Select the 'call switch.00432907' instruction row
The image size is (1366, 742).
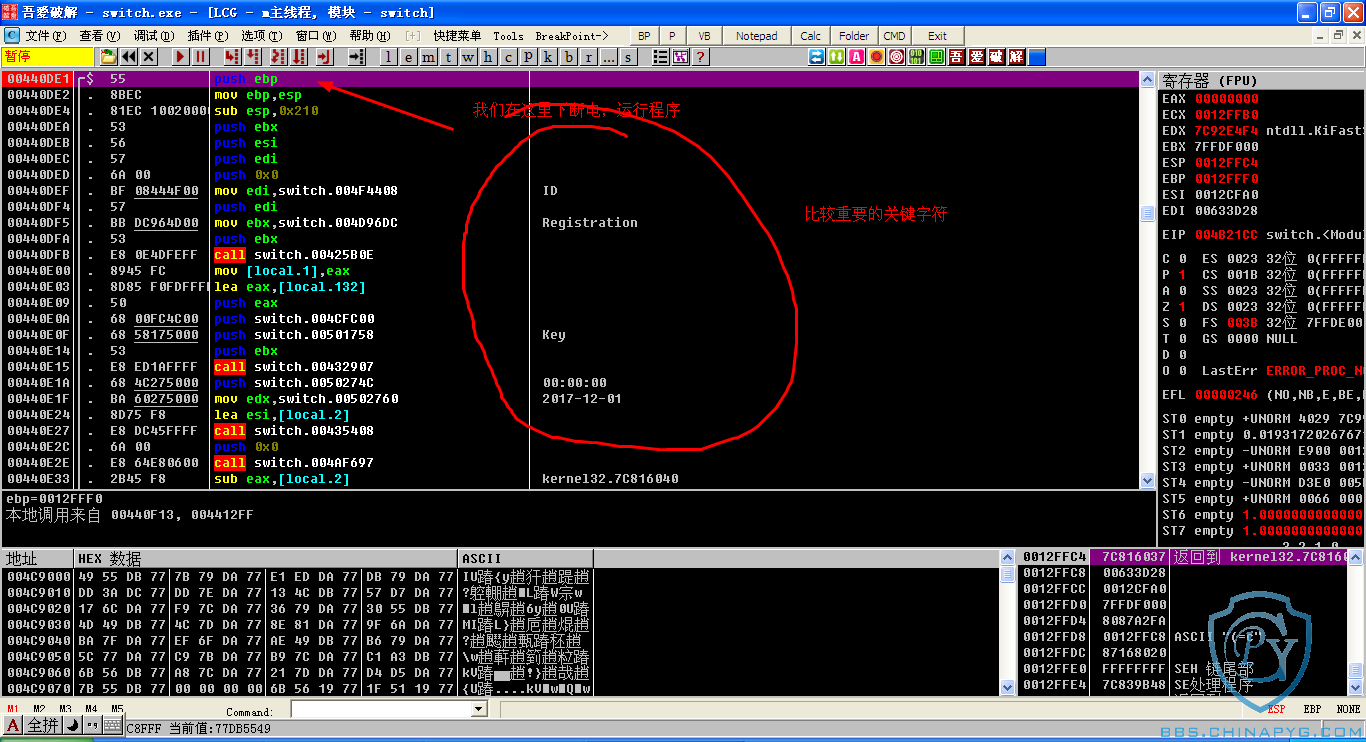(x=570, y=367)
